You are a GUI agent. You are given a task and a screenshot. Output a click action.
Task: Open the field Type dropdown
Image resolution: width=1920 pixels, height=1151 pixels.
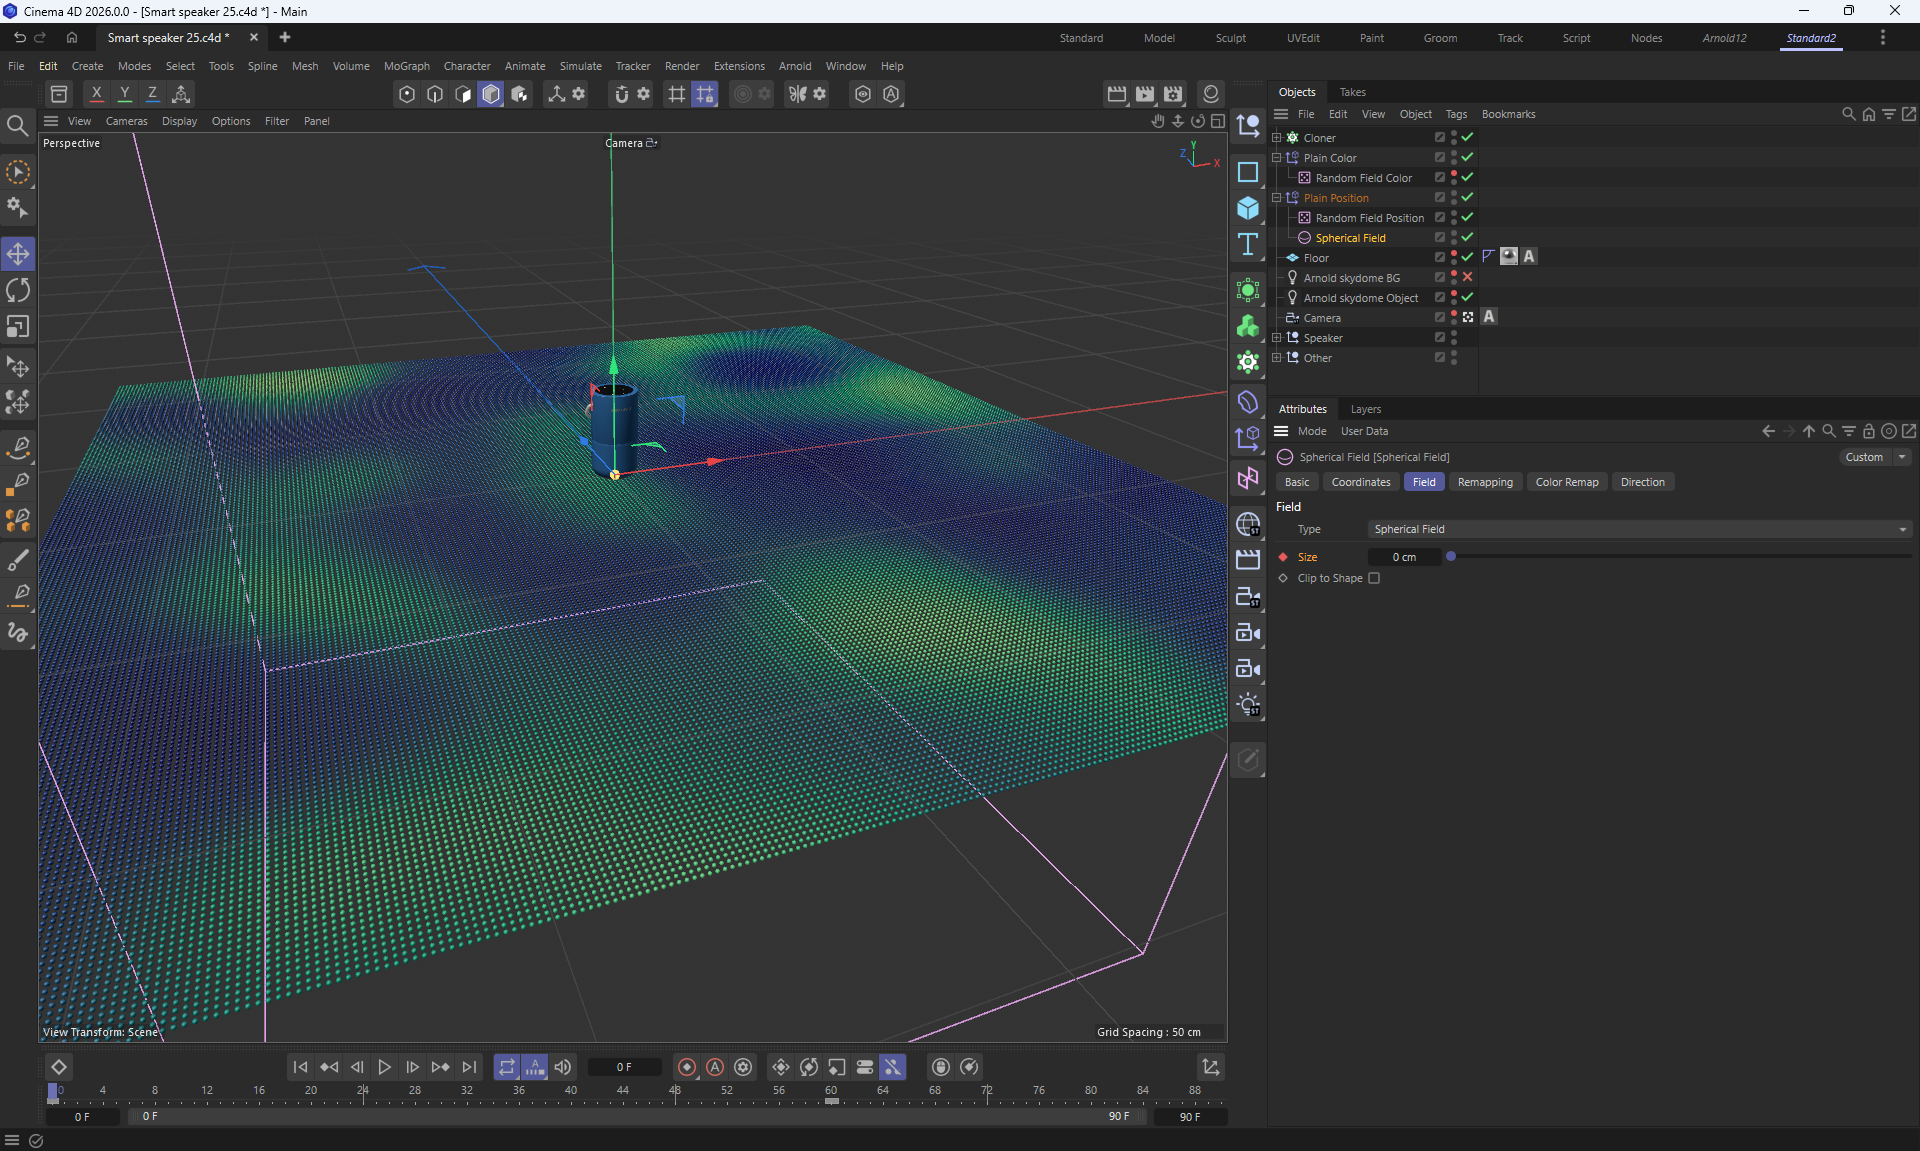[1638, 529]
